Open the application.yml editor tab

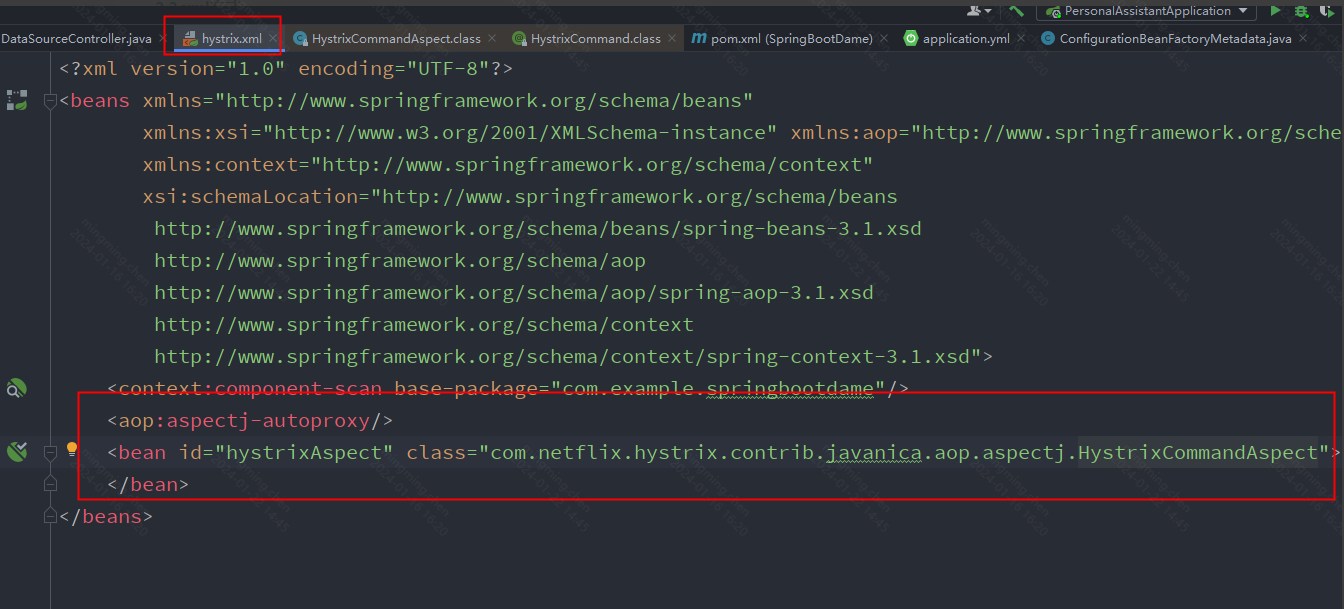click(965, 39)
